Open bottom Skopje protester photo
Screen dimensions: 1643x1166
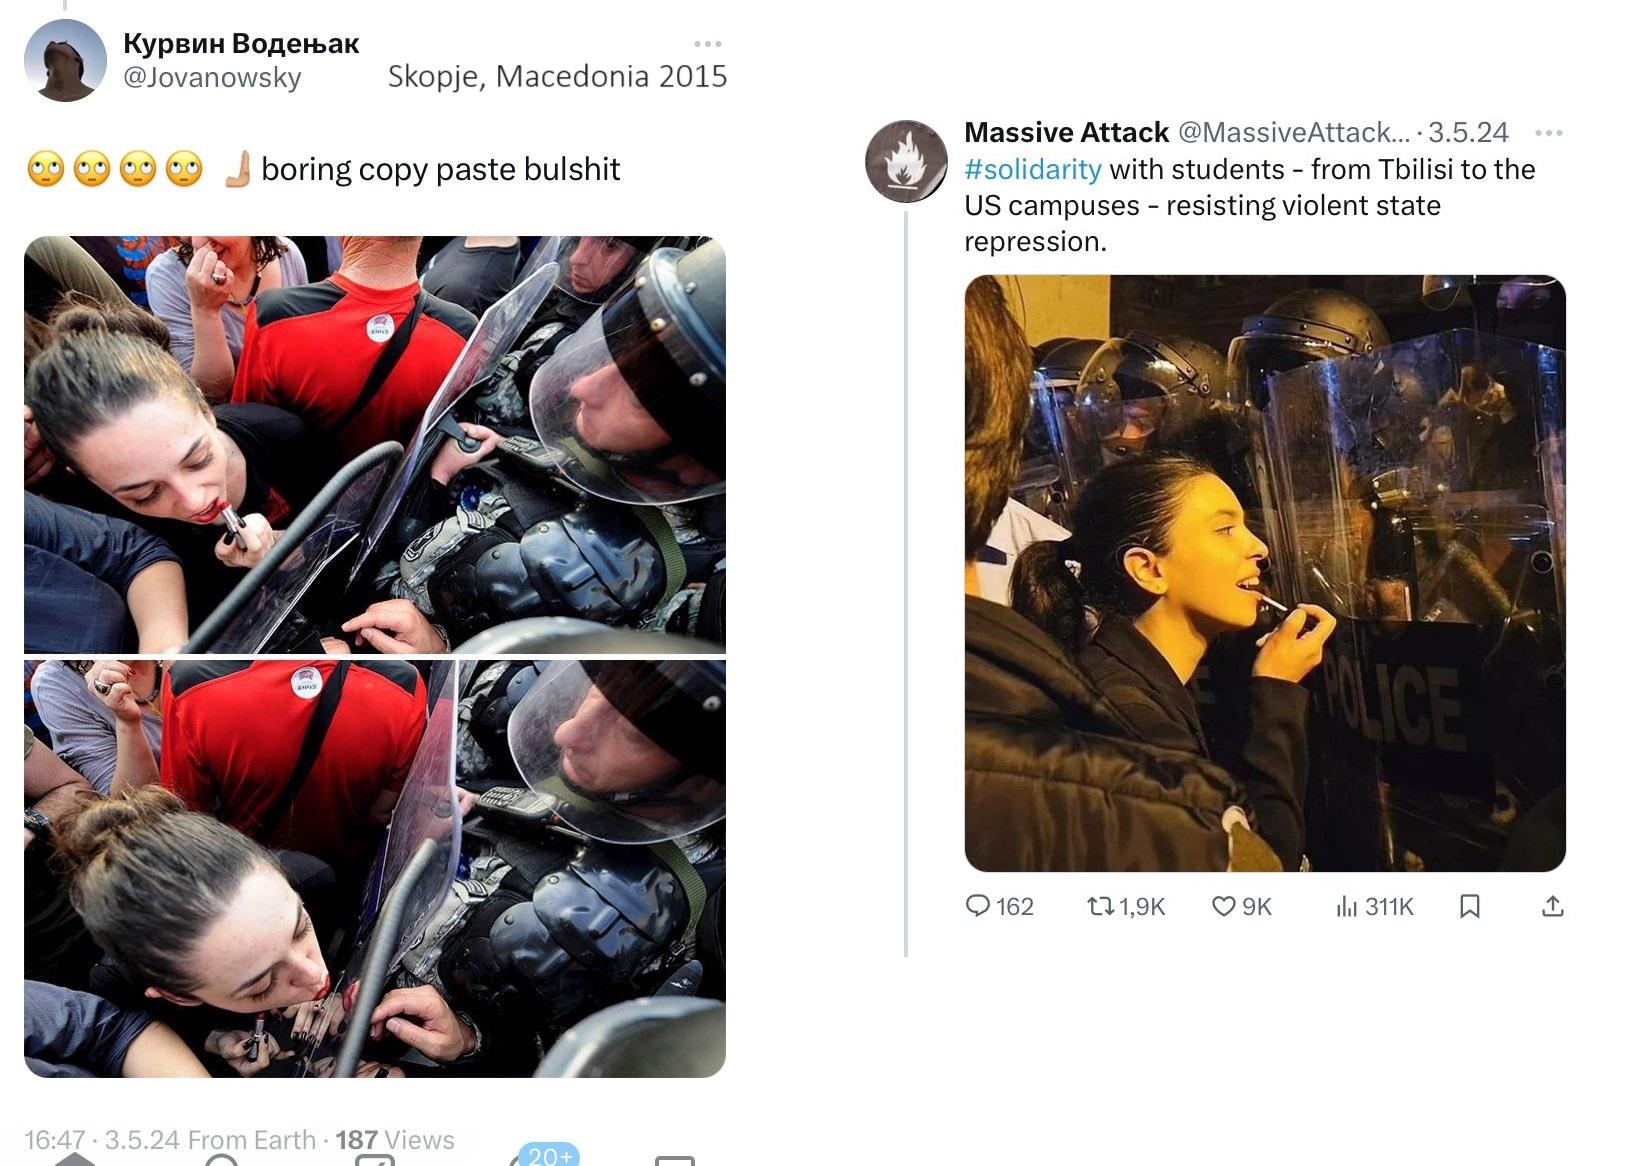[x=375, y=868]
